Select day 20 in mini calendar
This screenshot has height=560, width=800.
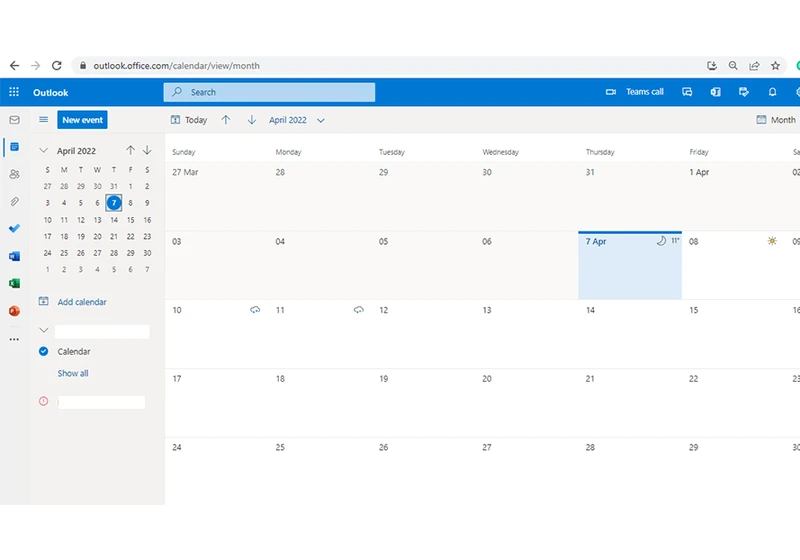click(97, 237)
